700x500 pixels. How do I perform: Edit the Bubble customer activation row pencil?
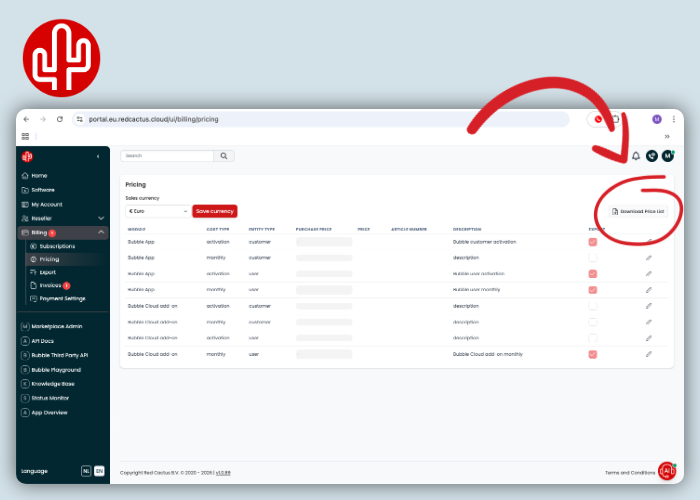(649, 242)
